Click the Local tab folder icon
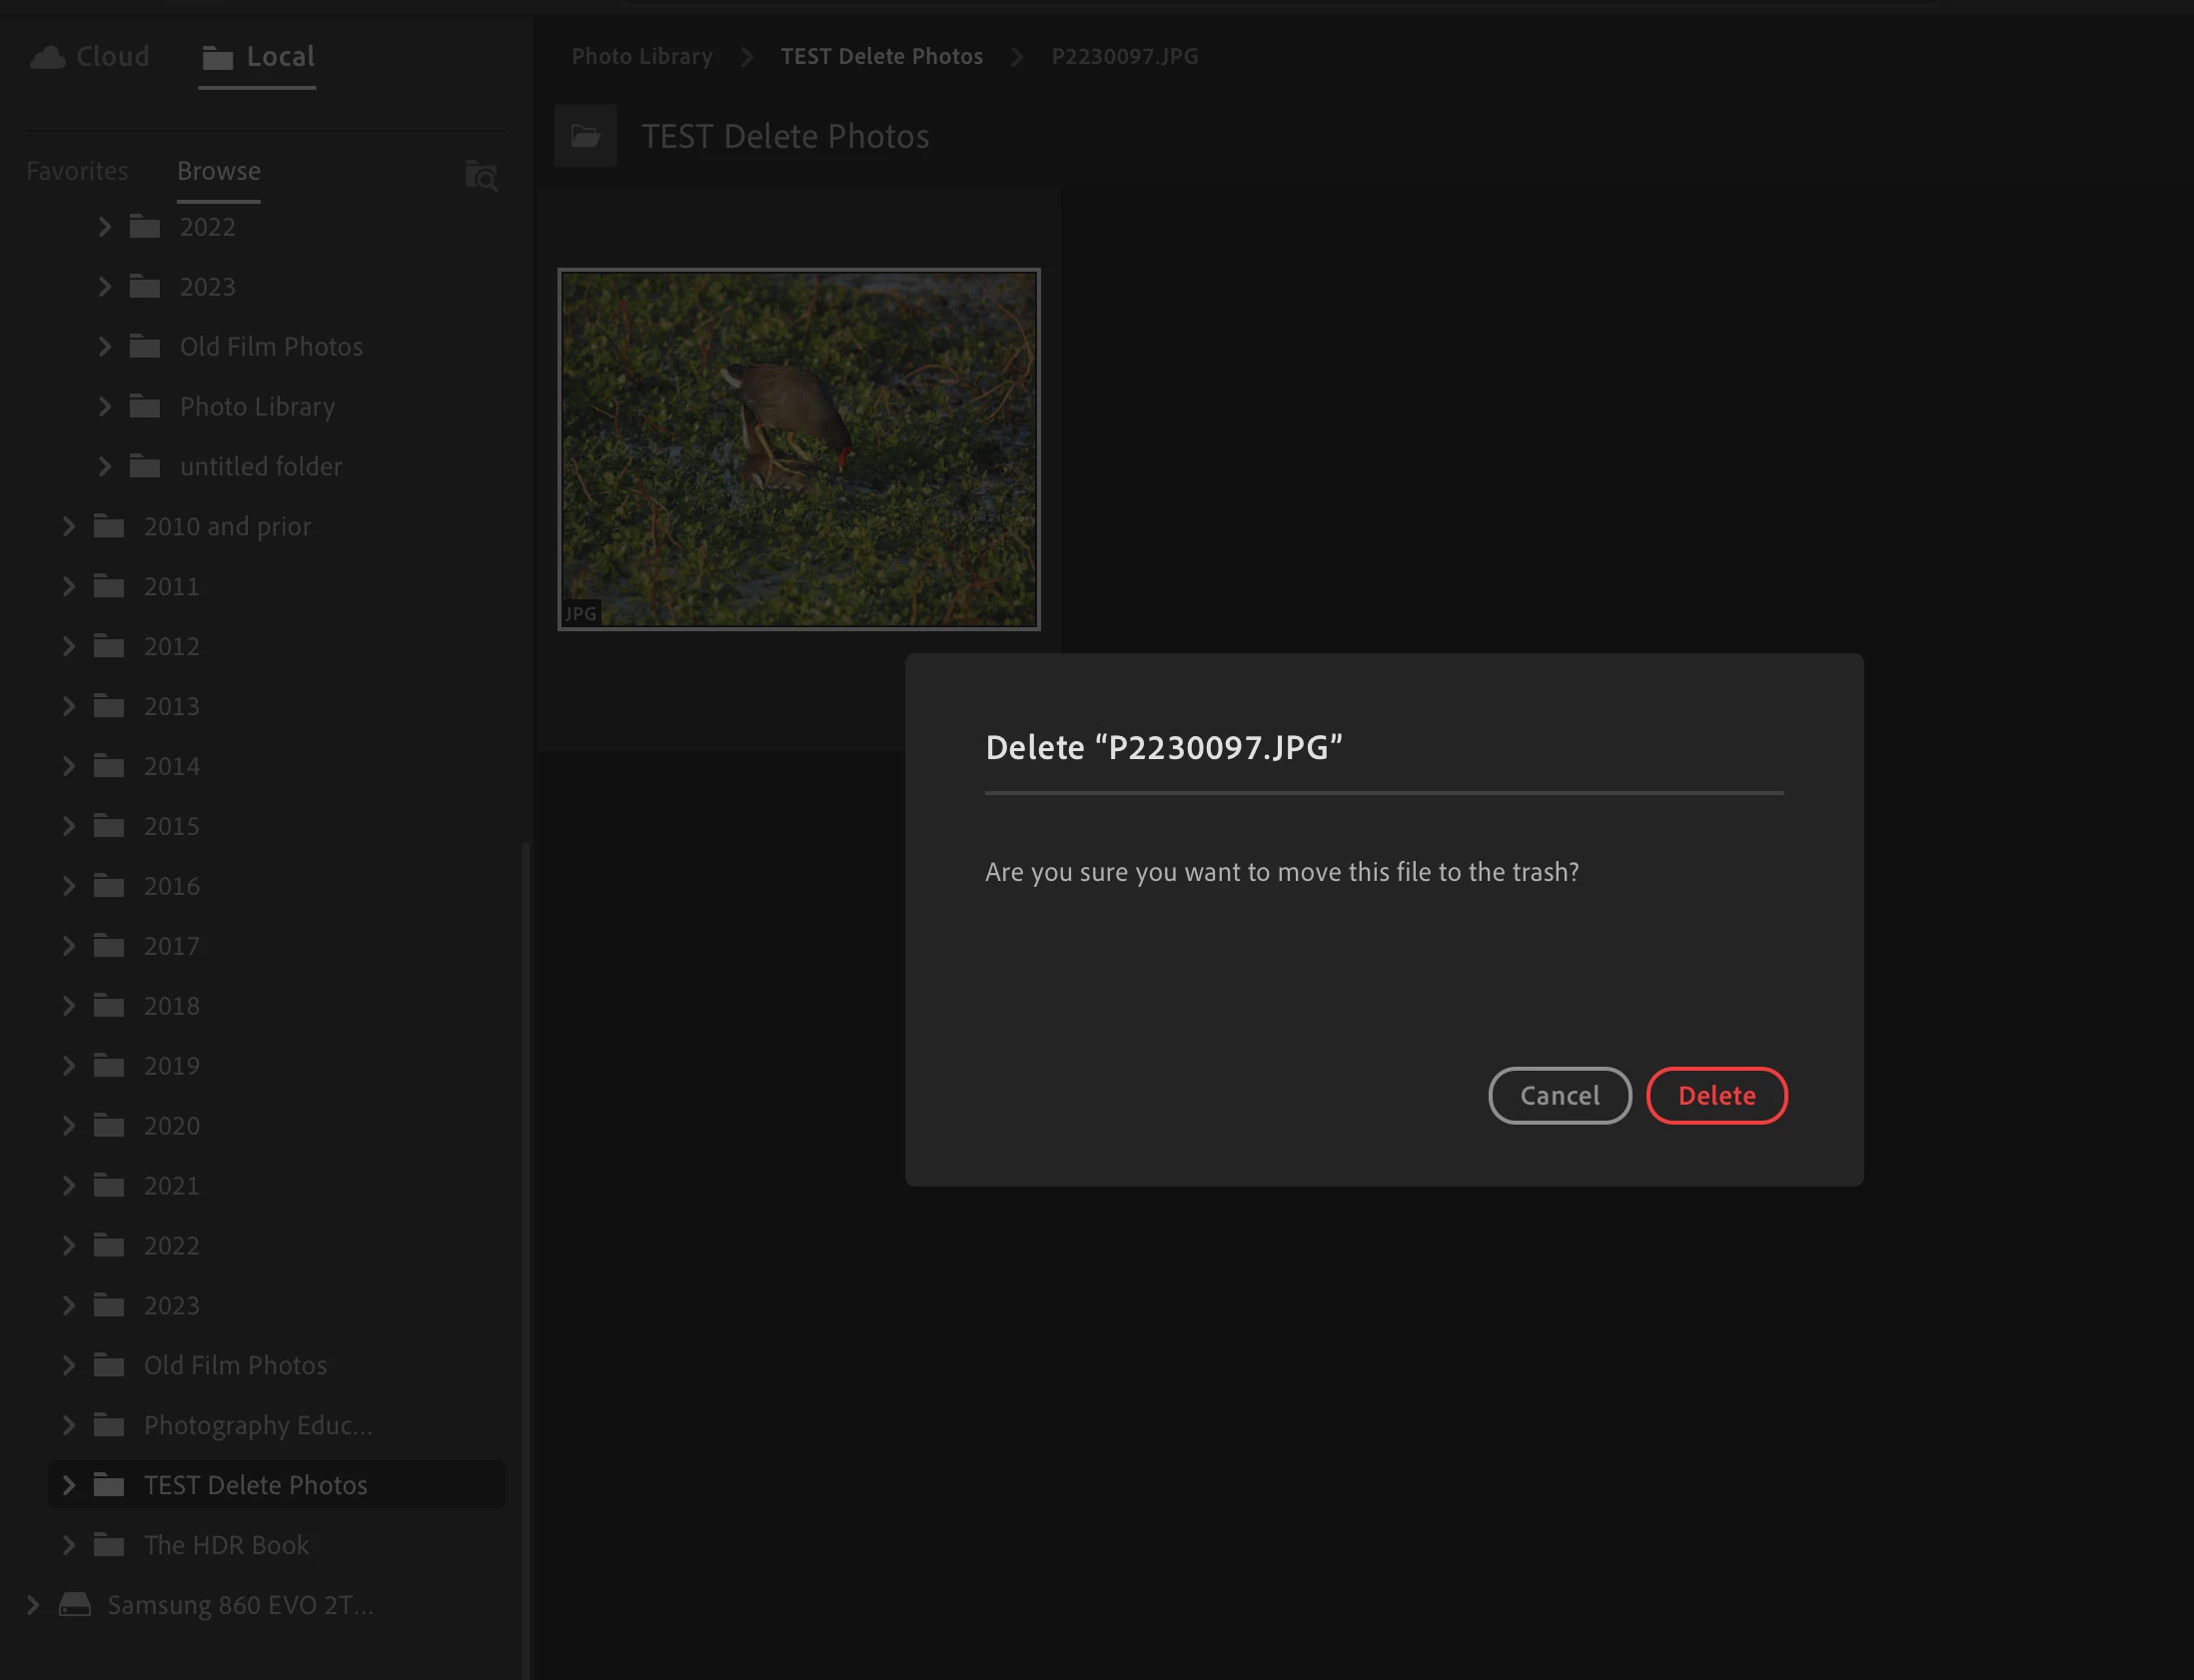The height and width of the screenshot is (1680, 2194). click(x=218, y=58)
